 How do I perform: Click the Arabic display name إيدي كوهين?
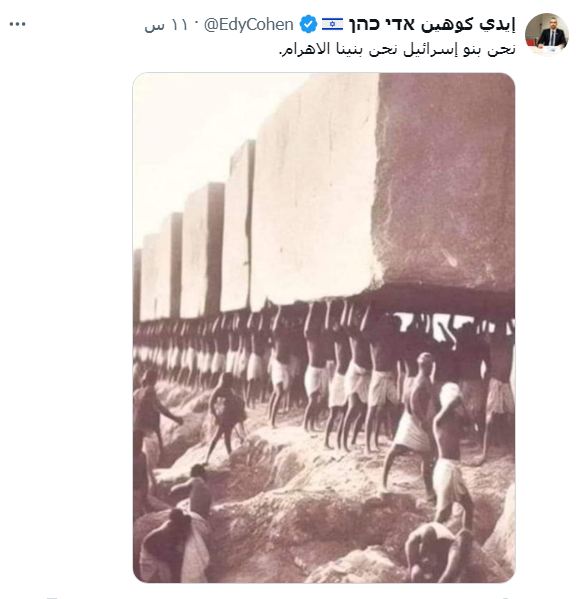click(468, 24)
